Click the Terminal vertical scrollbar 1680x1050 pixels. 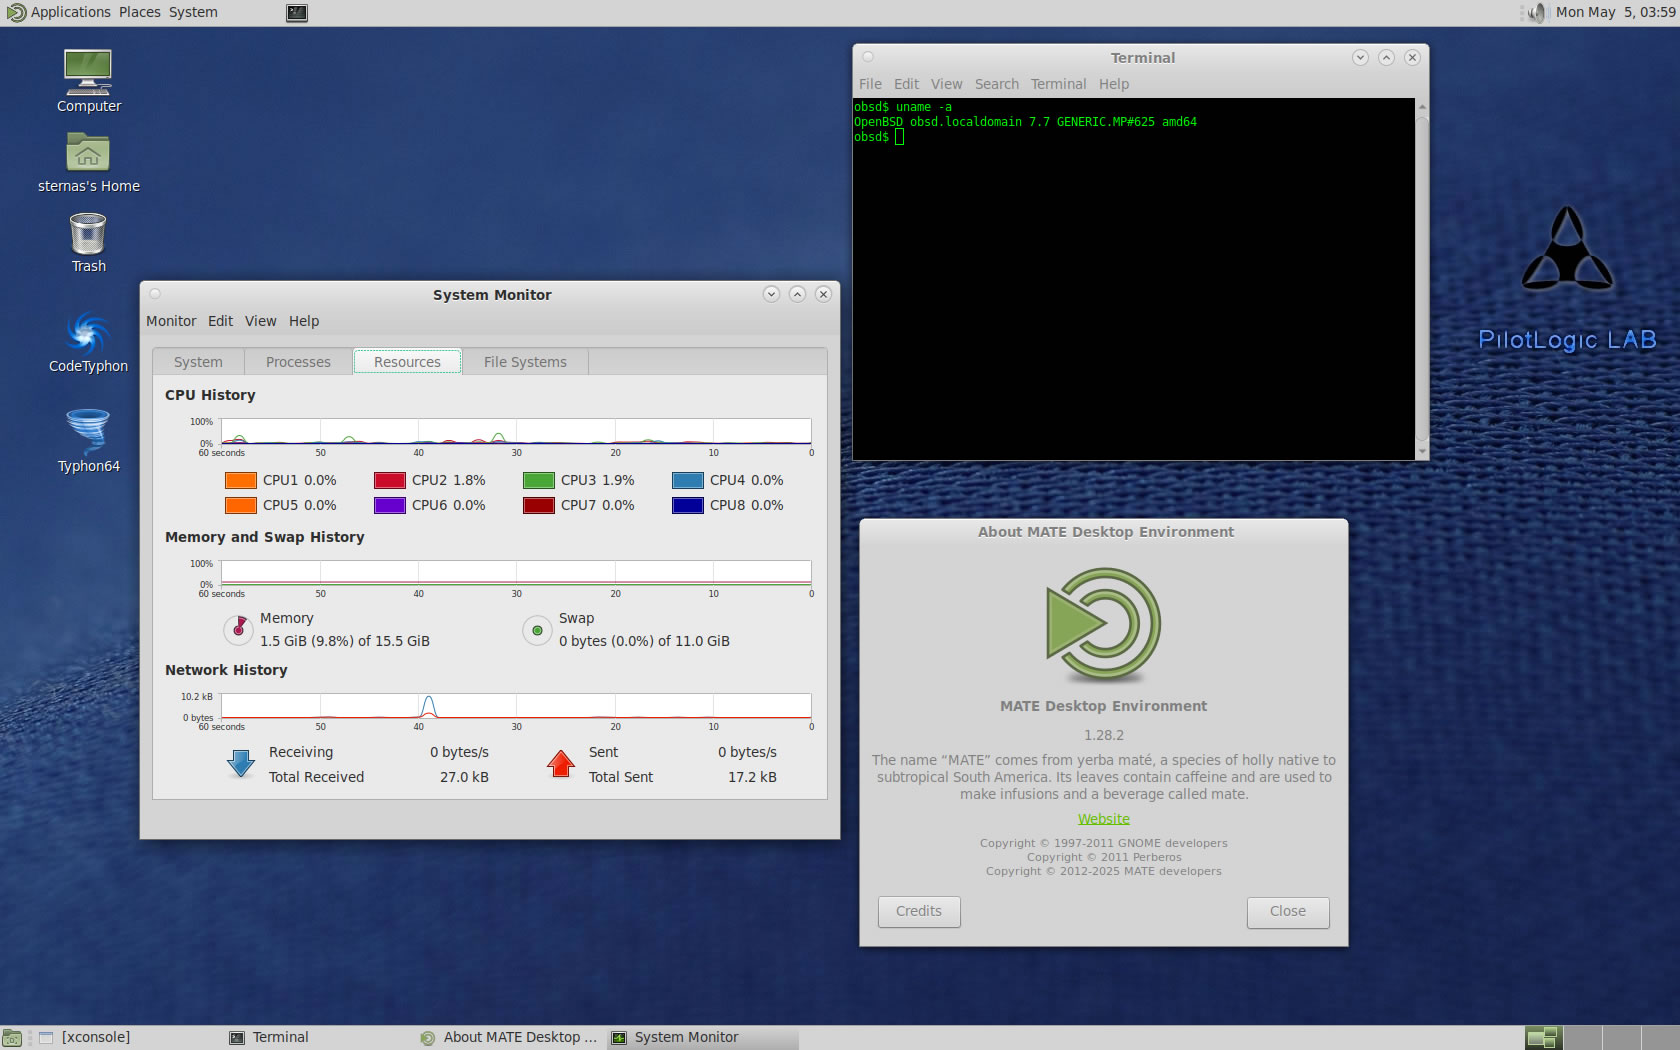point(1422,279)
